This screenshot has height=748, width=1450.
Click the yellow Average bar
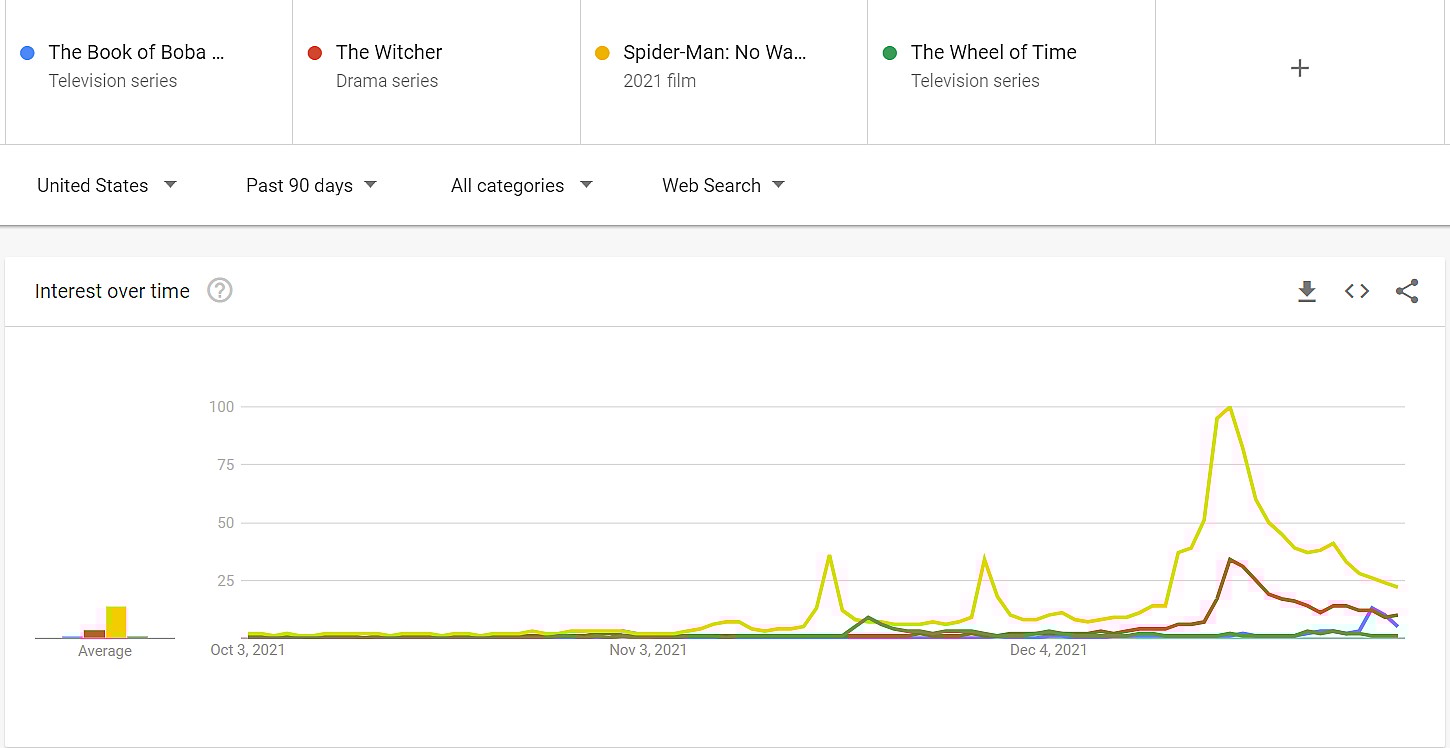tap(116, 622)
